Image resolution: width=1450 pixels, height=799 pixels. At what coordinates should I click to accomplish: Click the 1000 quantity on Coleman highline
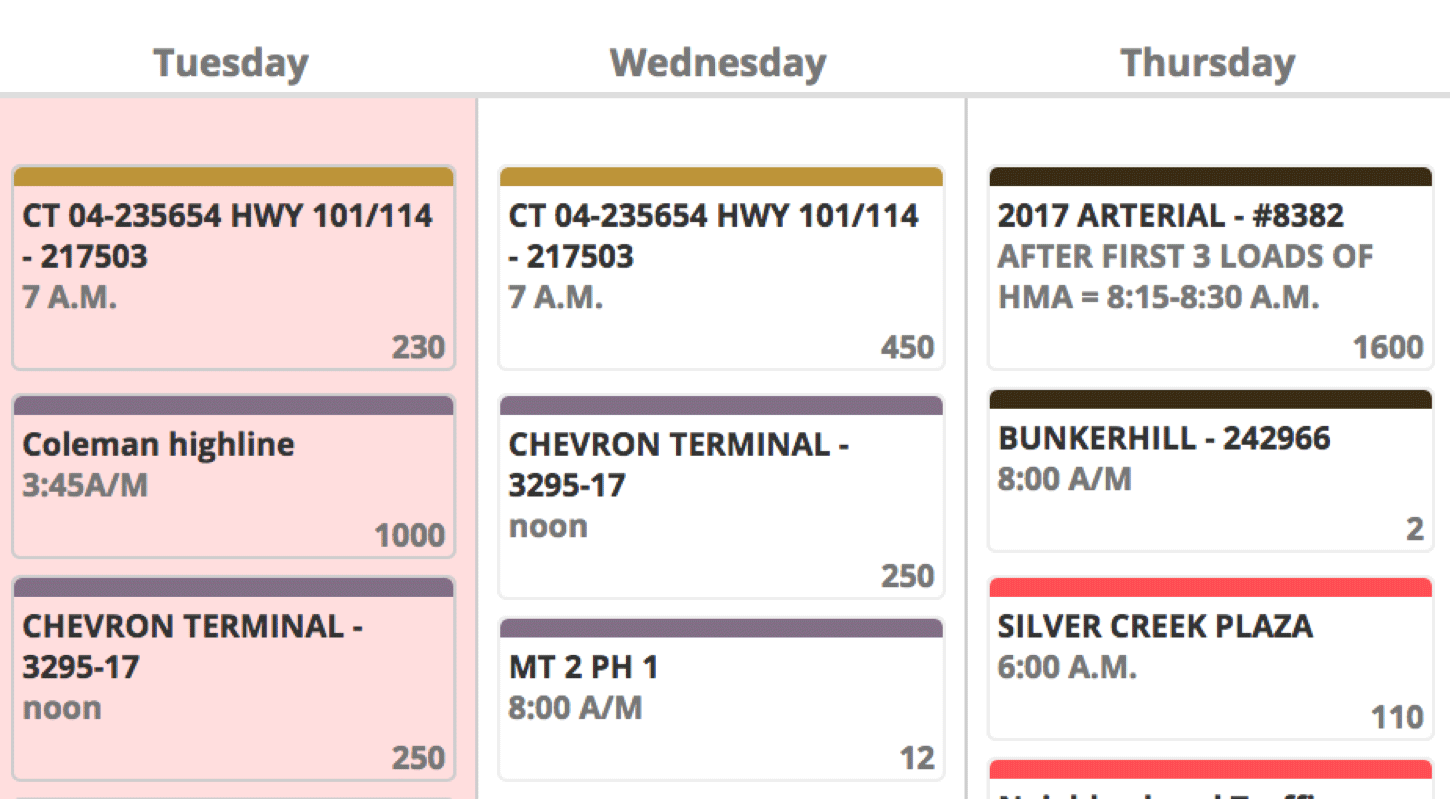(x=410, y=536)
